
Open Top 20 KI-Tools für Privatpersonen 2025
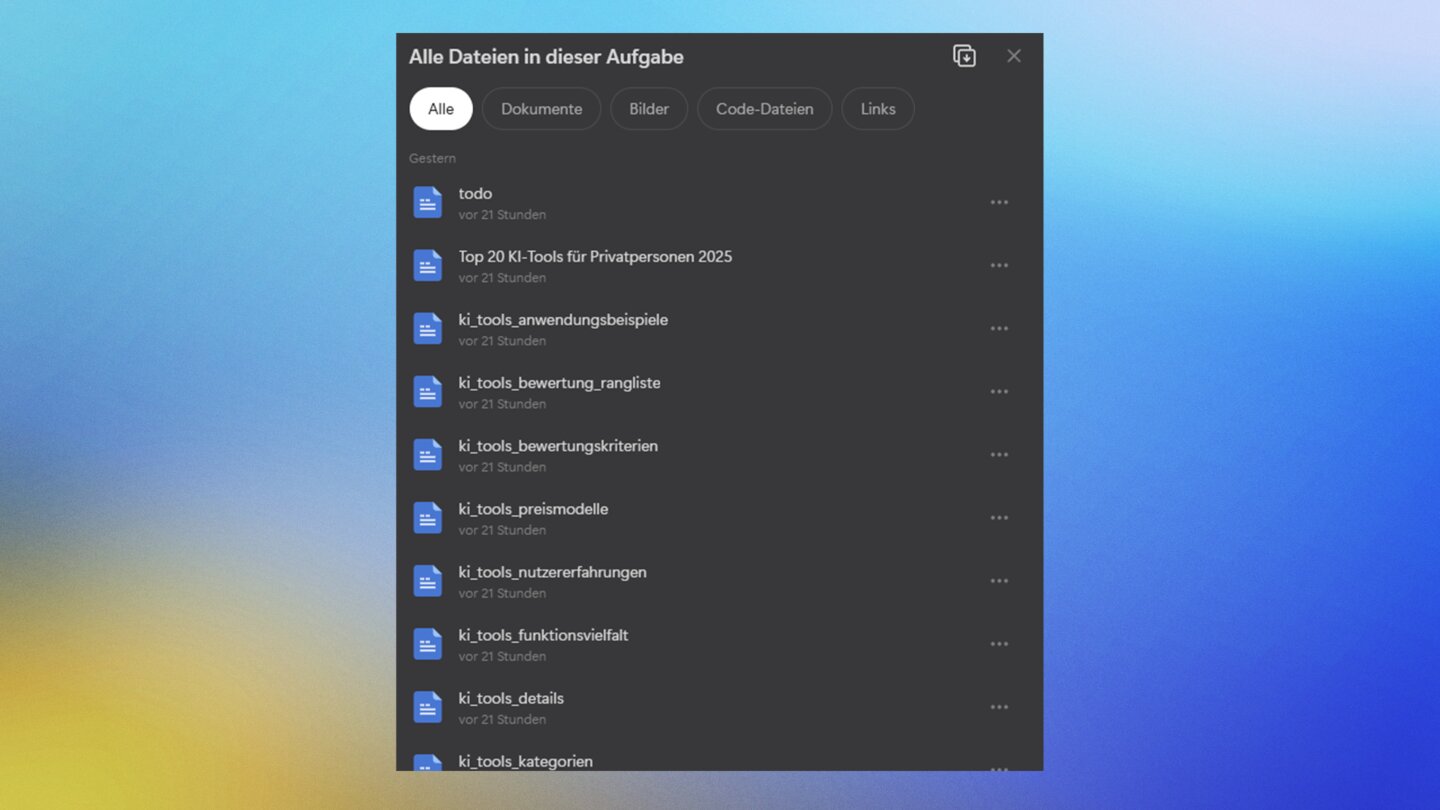coord(595,257)
